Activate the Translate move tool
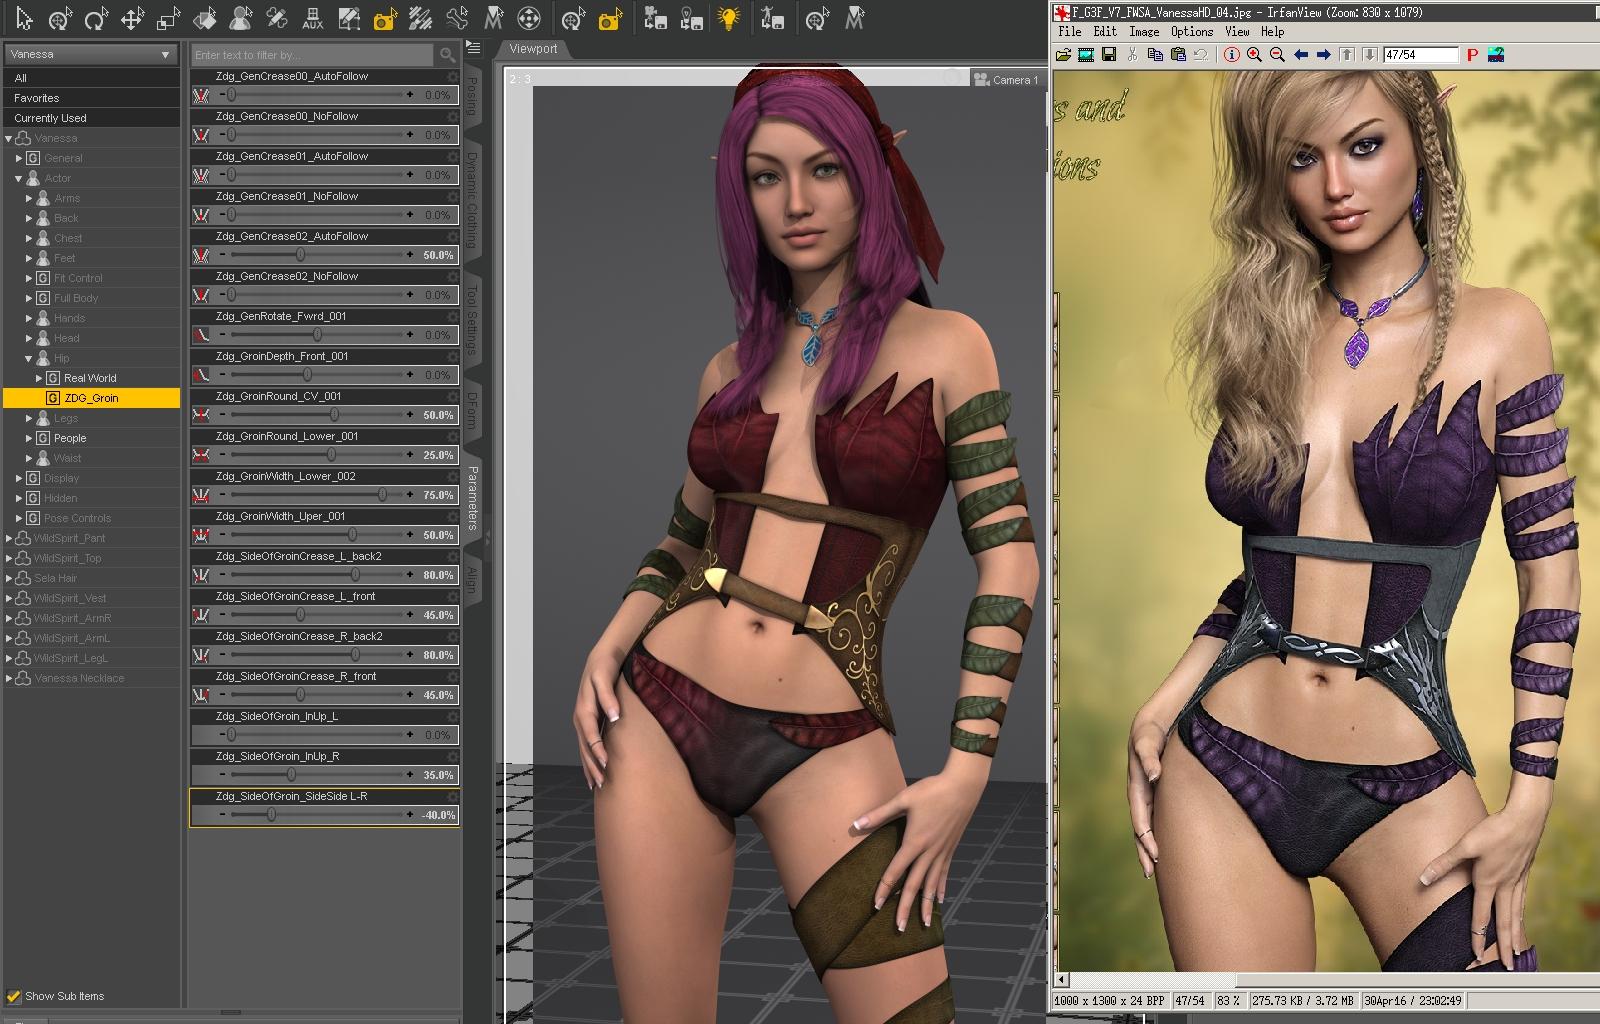The image size is (1600, 1024). tap(132, 19)
